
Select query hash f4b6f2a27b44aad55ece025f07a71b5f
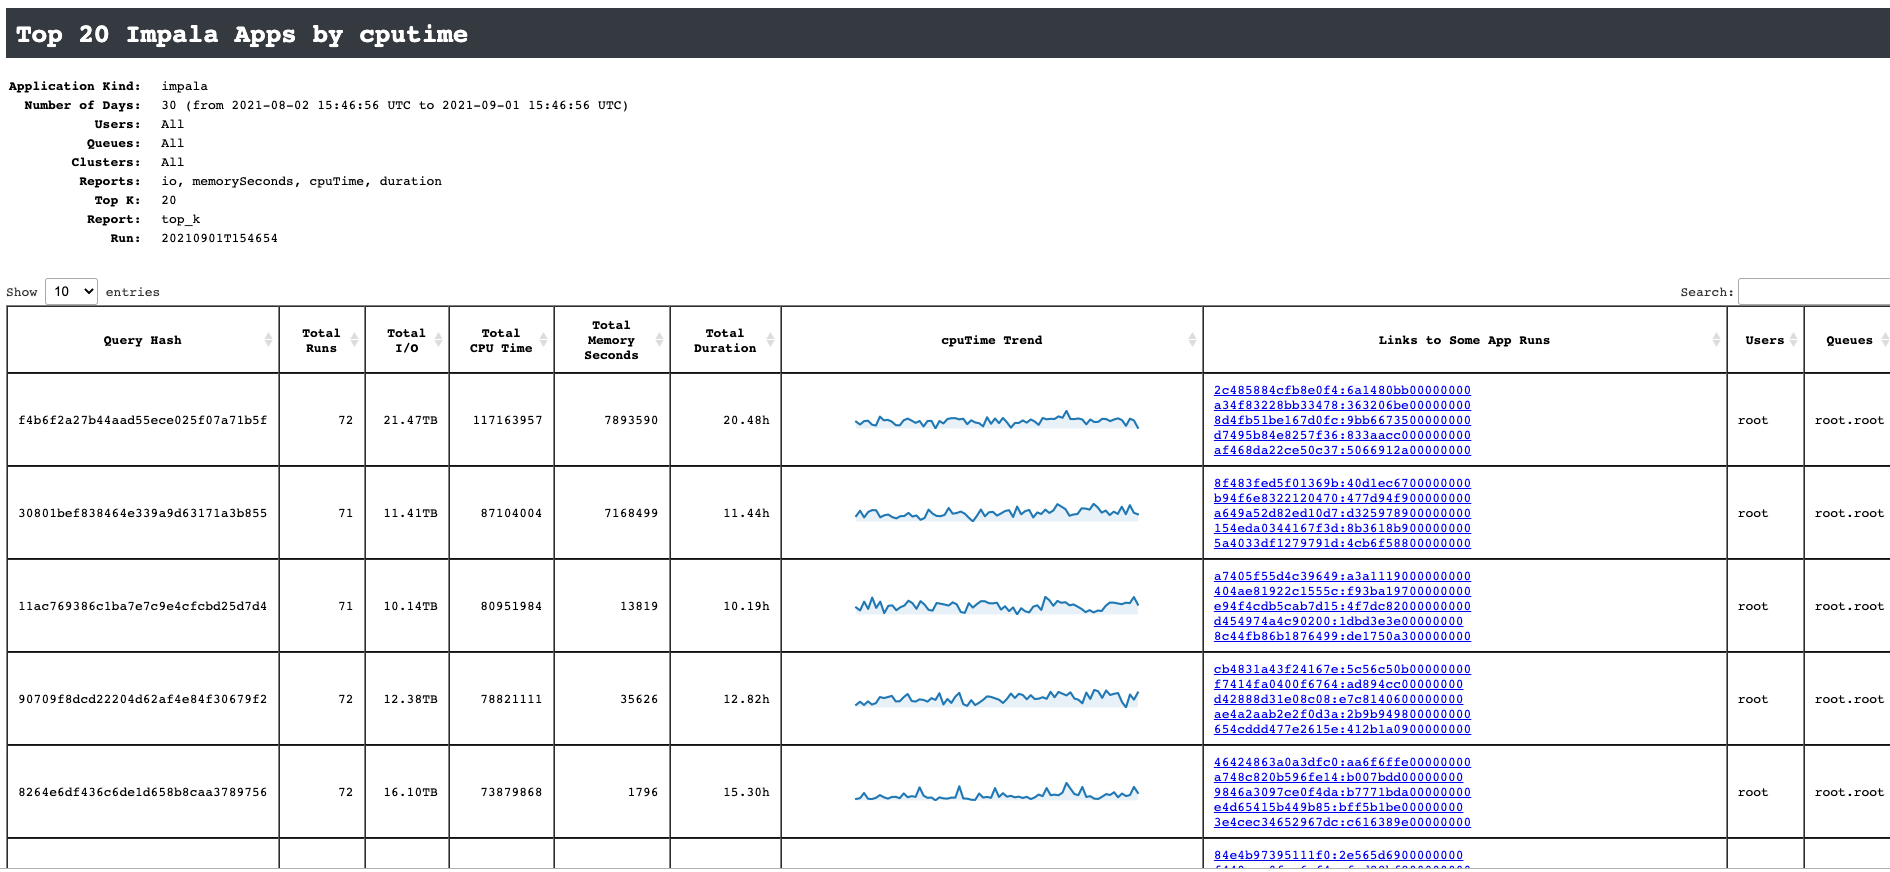pyautogui.click(x=143, y=420)
